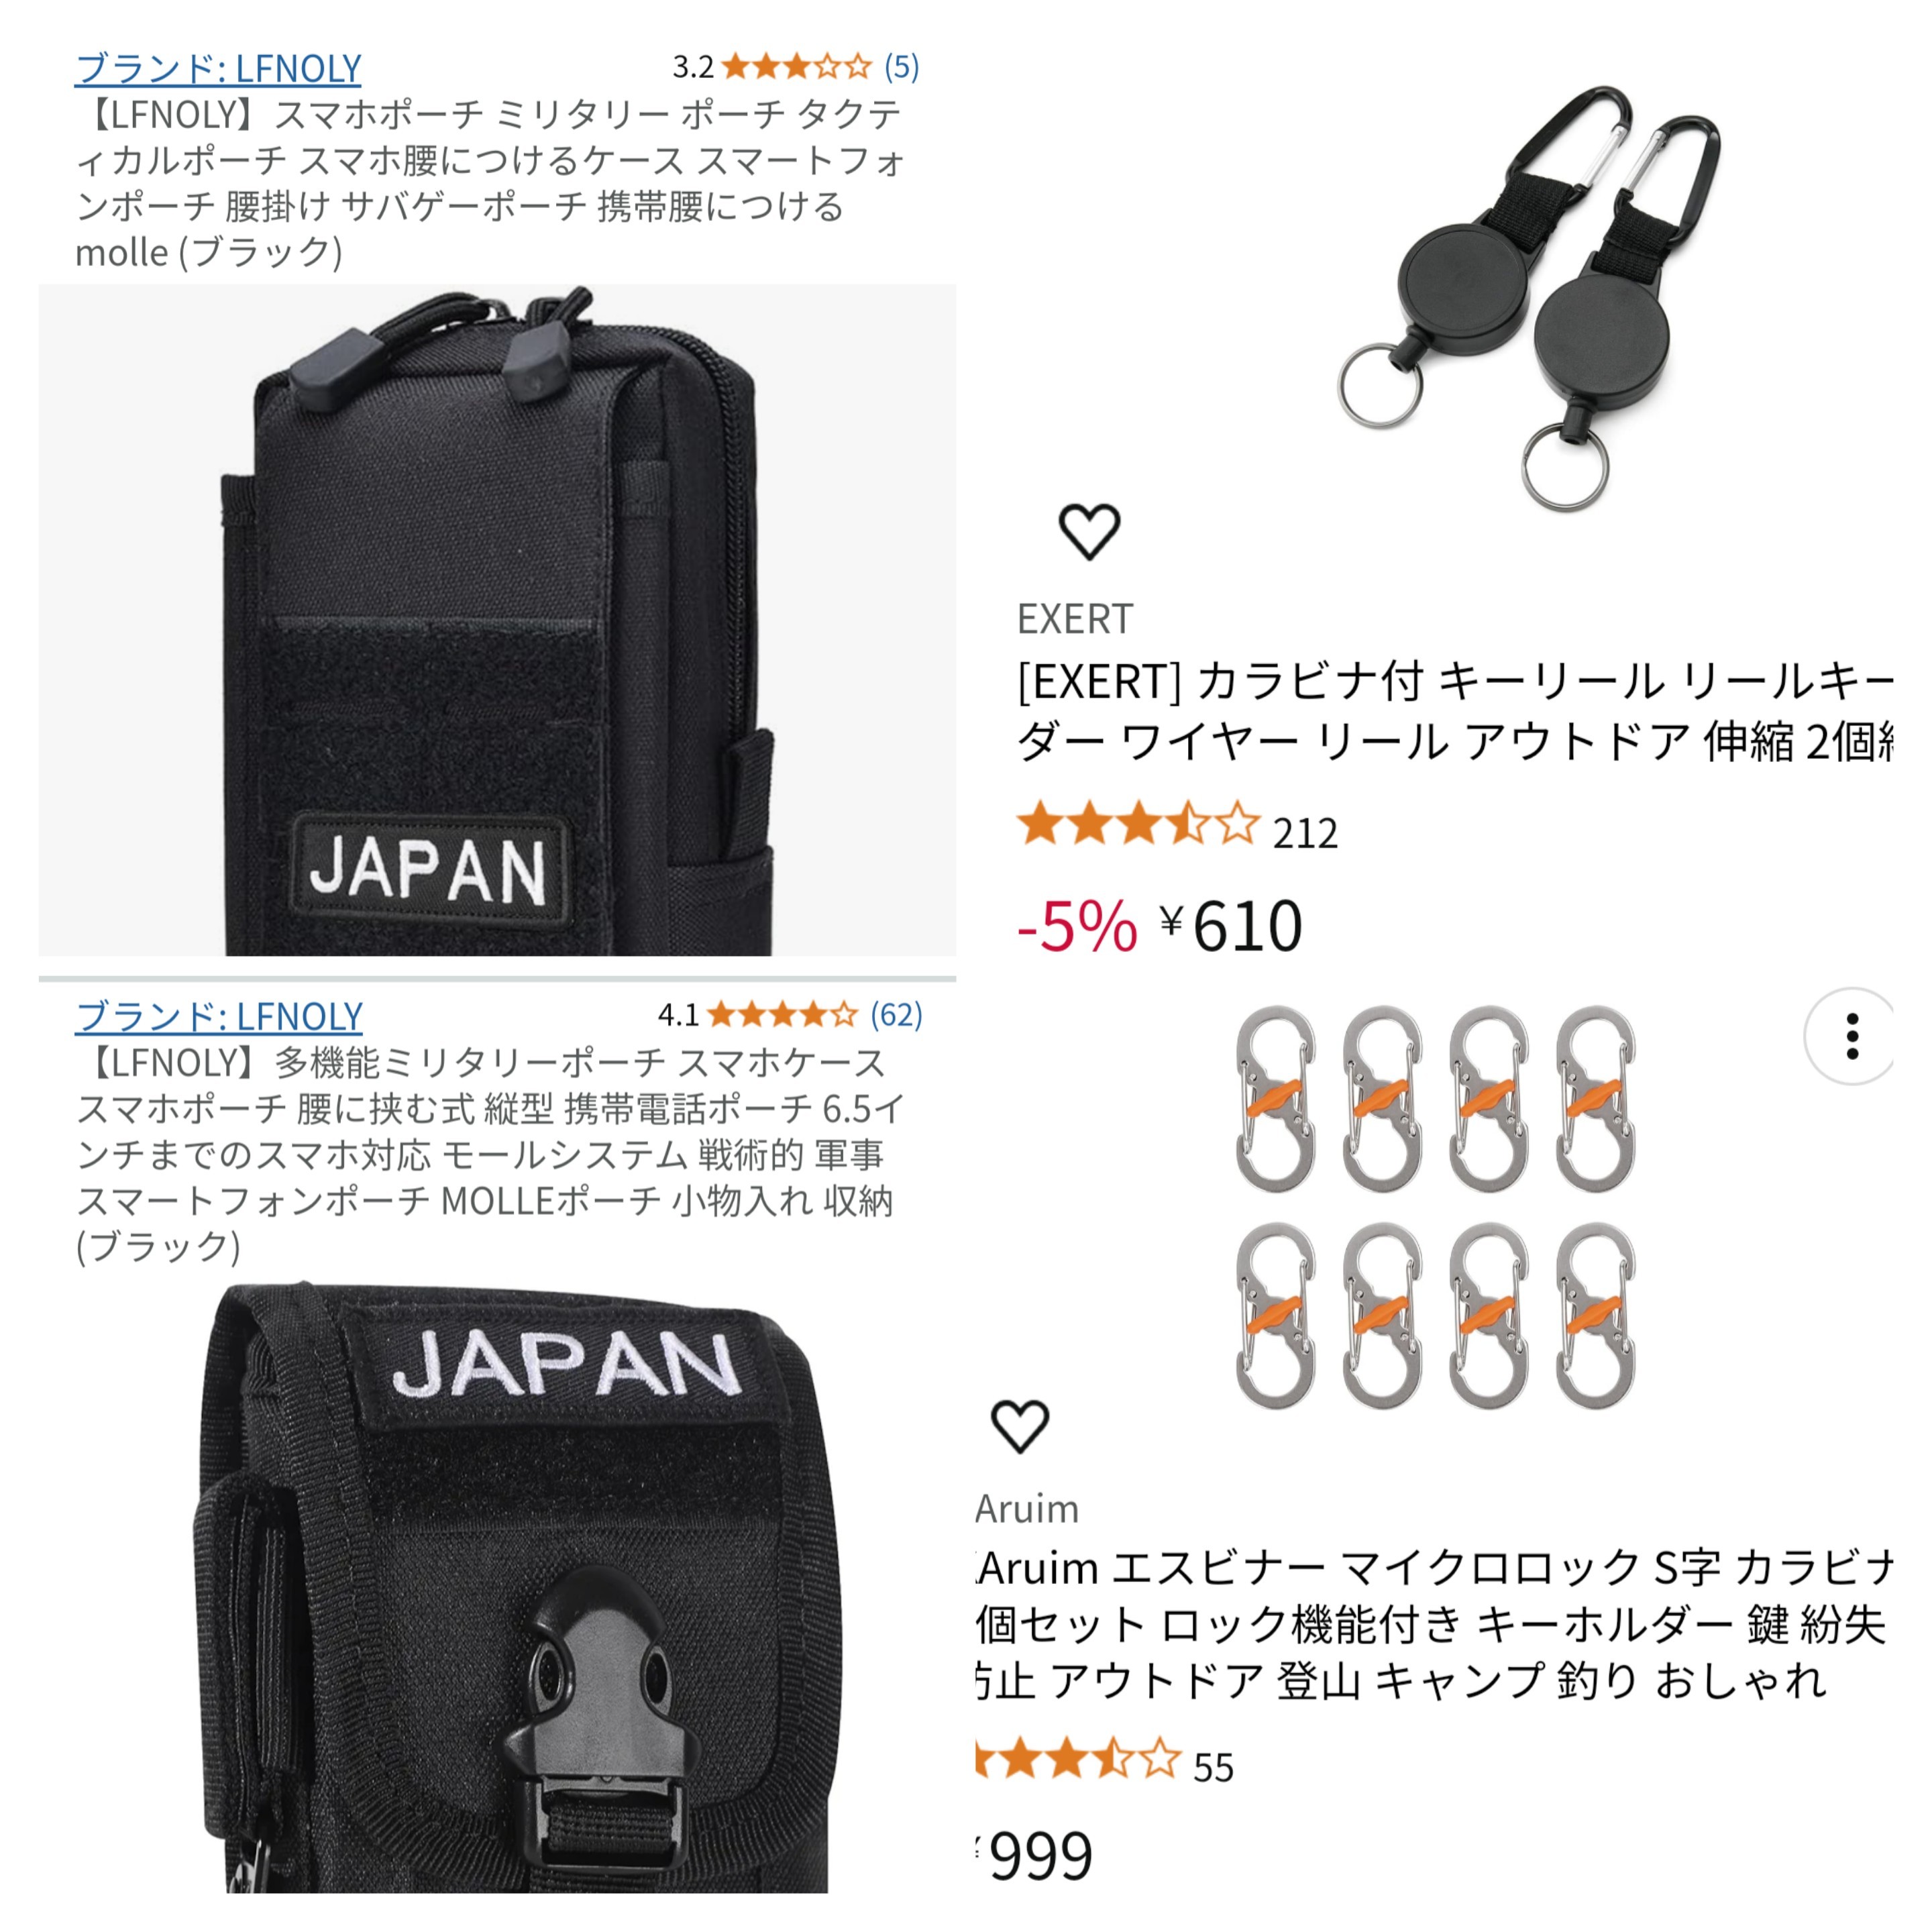Add EXERT key reel to wishlist heart
1932x1932 pixels.
pos(1089,532)
